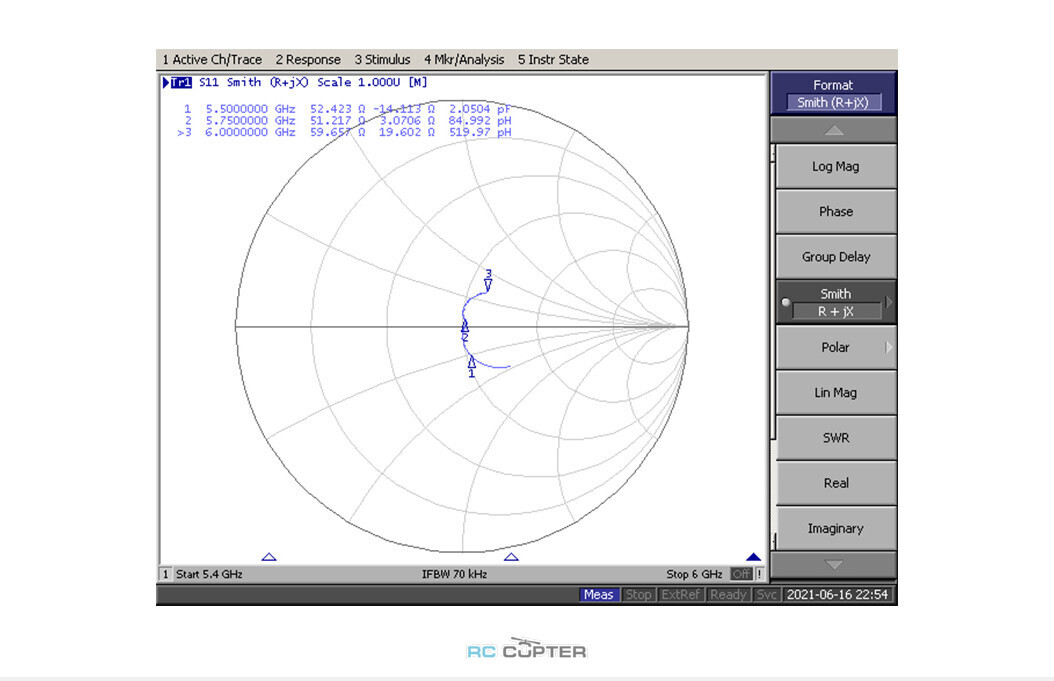Select Log Mag format
This screenshot has width=1054, height=681.
tap(836, 166)
